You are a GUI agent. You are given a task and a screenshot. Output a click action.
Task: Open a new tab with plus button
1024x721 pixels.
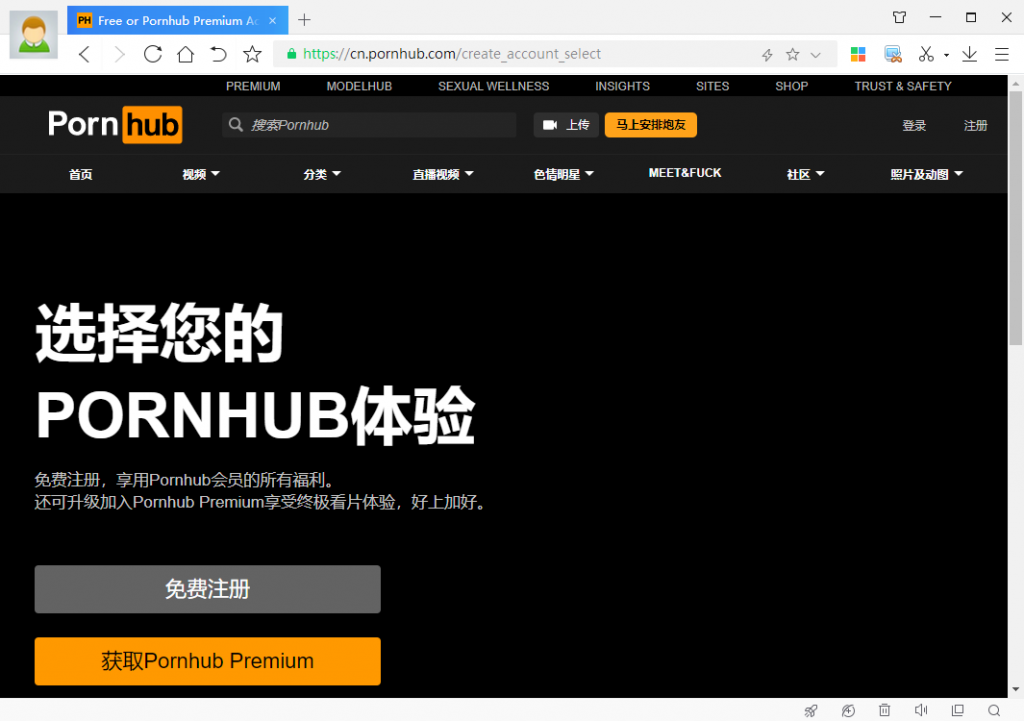304,20
